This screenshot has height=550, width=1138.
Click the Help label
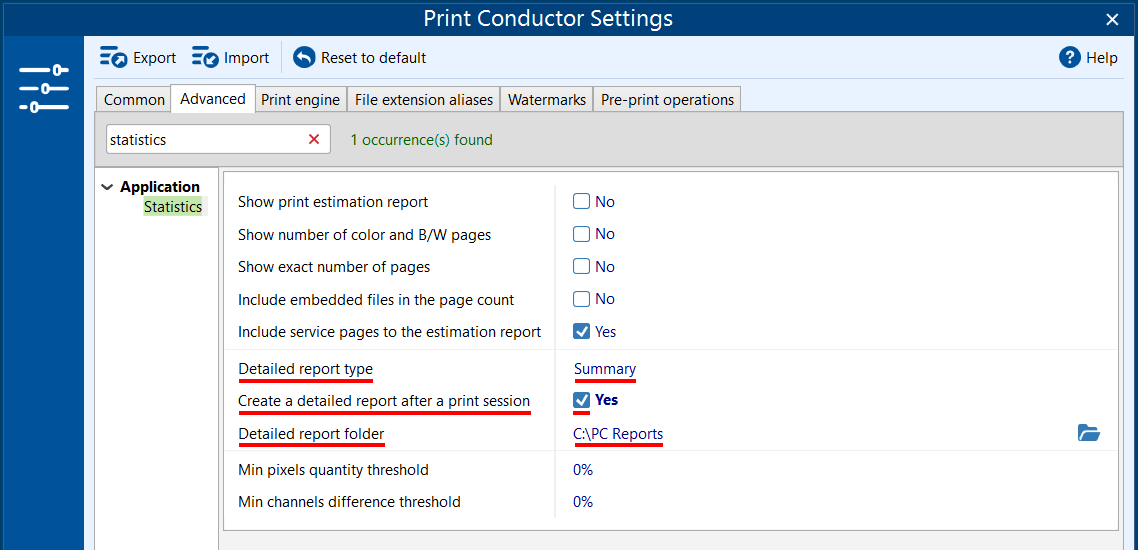1102,58
